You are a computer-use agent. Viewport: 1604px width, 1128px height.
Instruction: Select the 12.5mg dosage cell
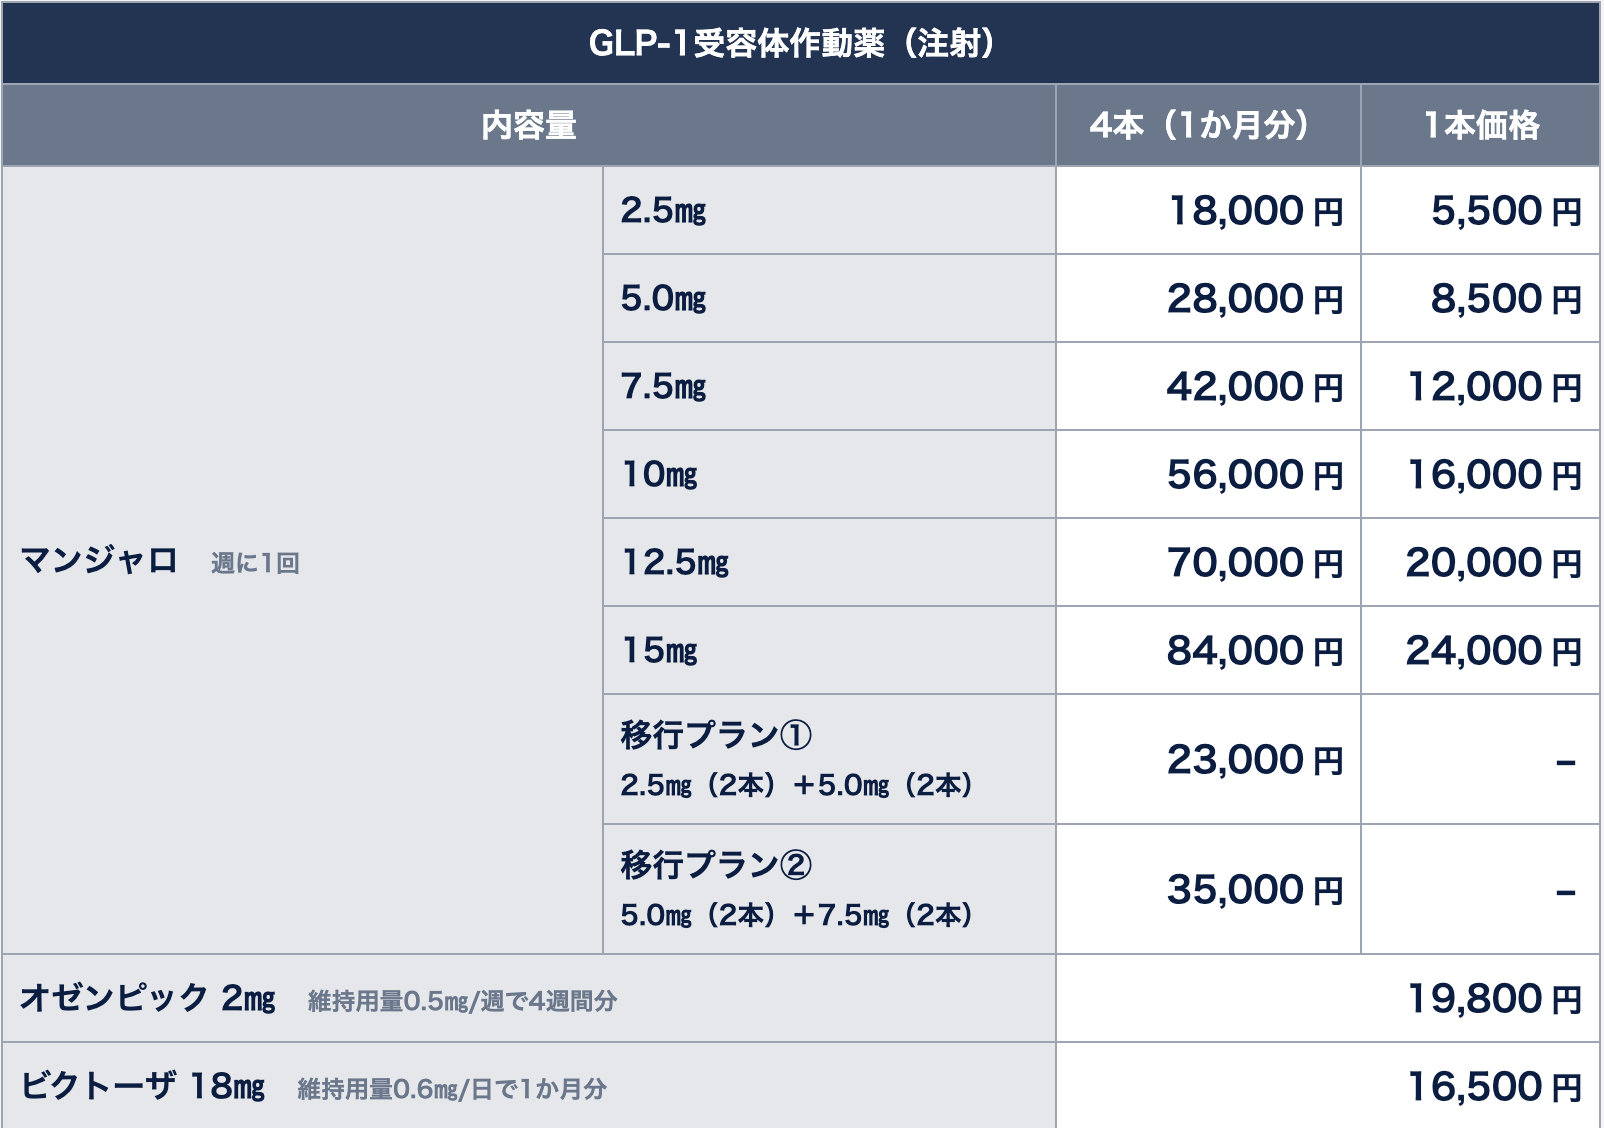[675, 563]
